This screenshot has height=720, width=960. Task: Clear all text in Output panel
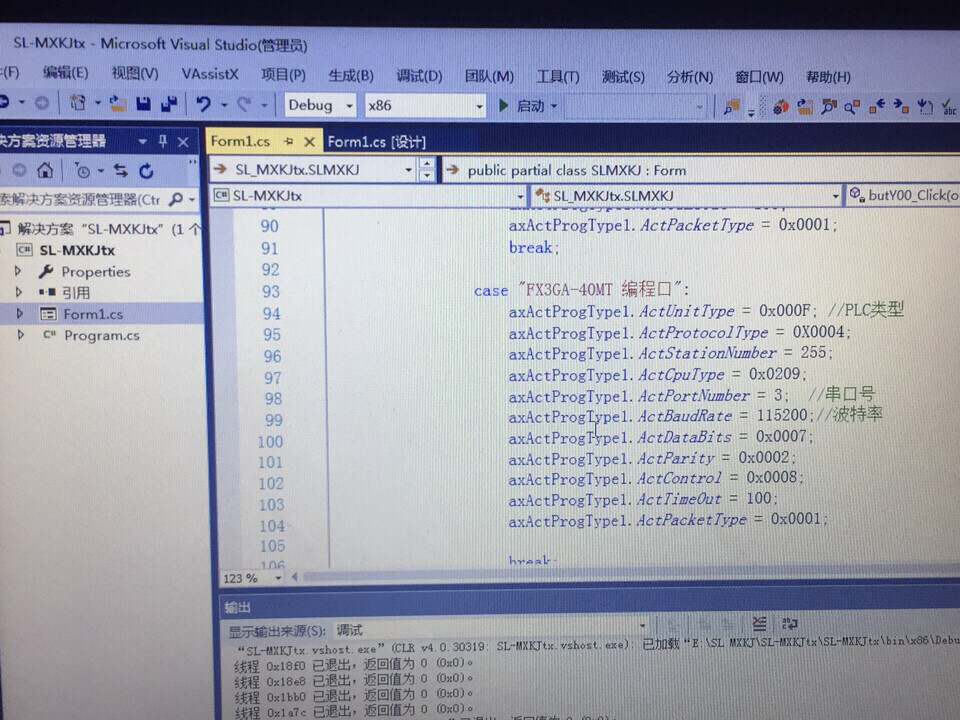[x=759, y=624]
